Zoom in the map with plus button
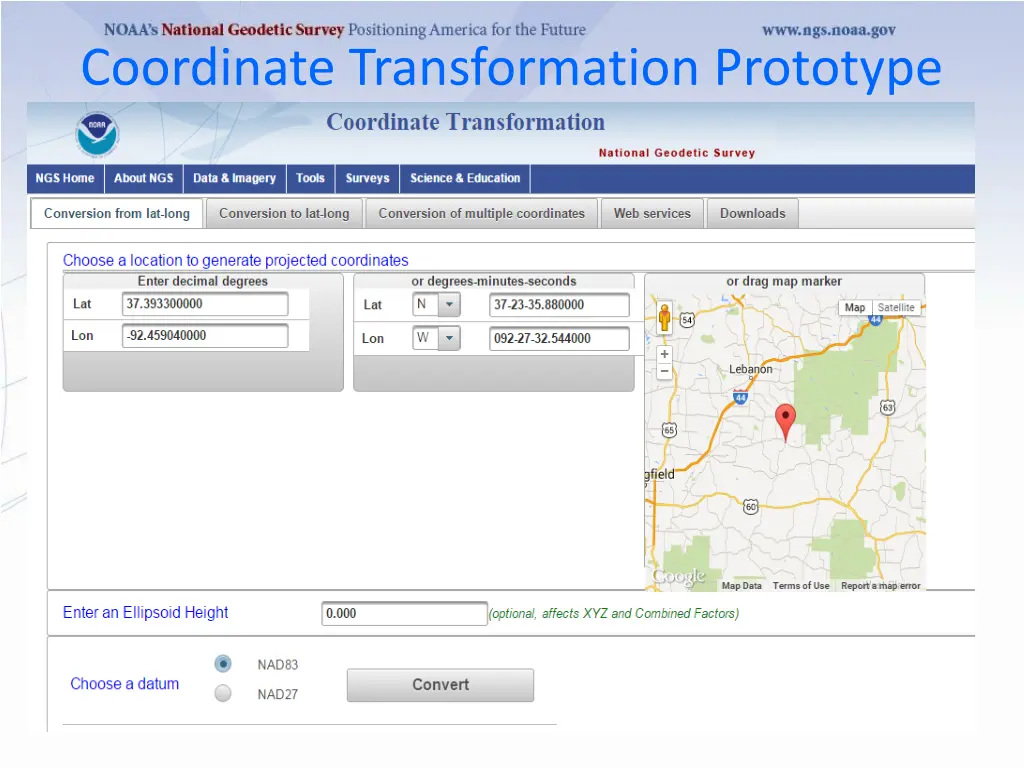 664,354
